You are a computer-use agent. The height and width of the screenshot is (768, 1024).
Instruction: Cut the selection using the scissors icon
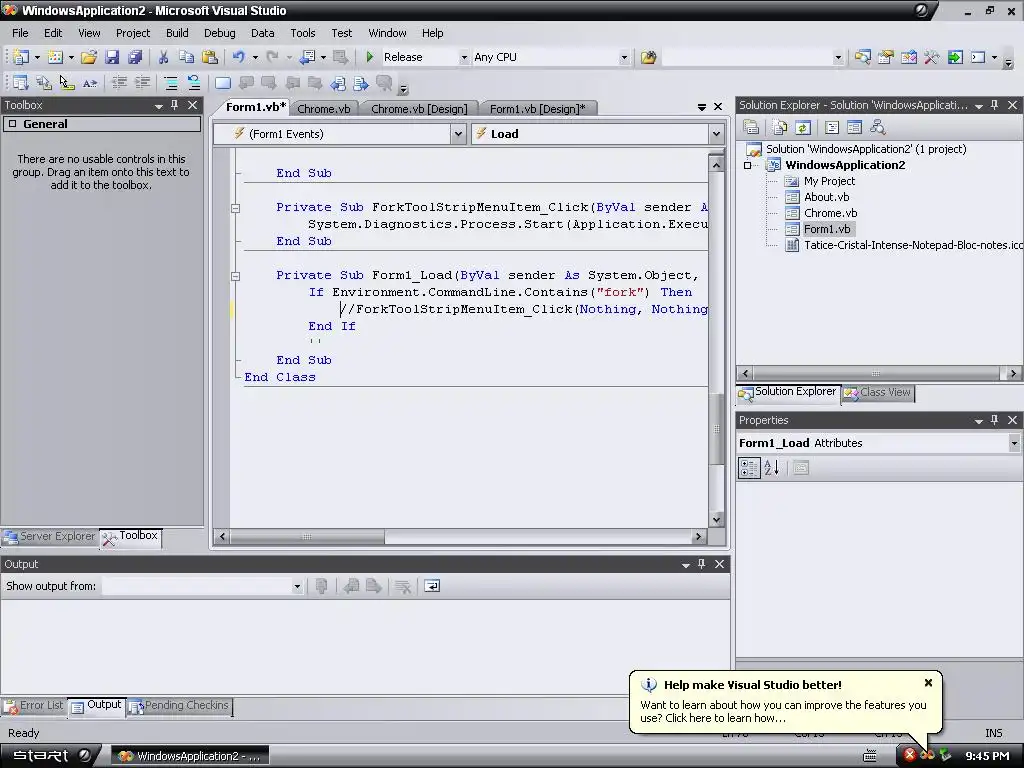tap(163, 57)
